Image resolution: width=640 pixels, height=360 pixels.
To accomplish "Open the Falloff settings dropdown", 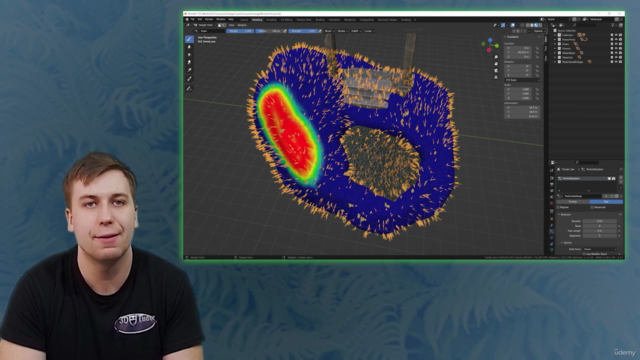I will click(x=356, y=31).
